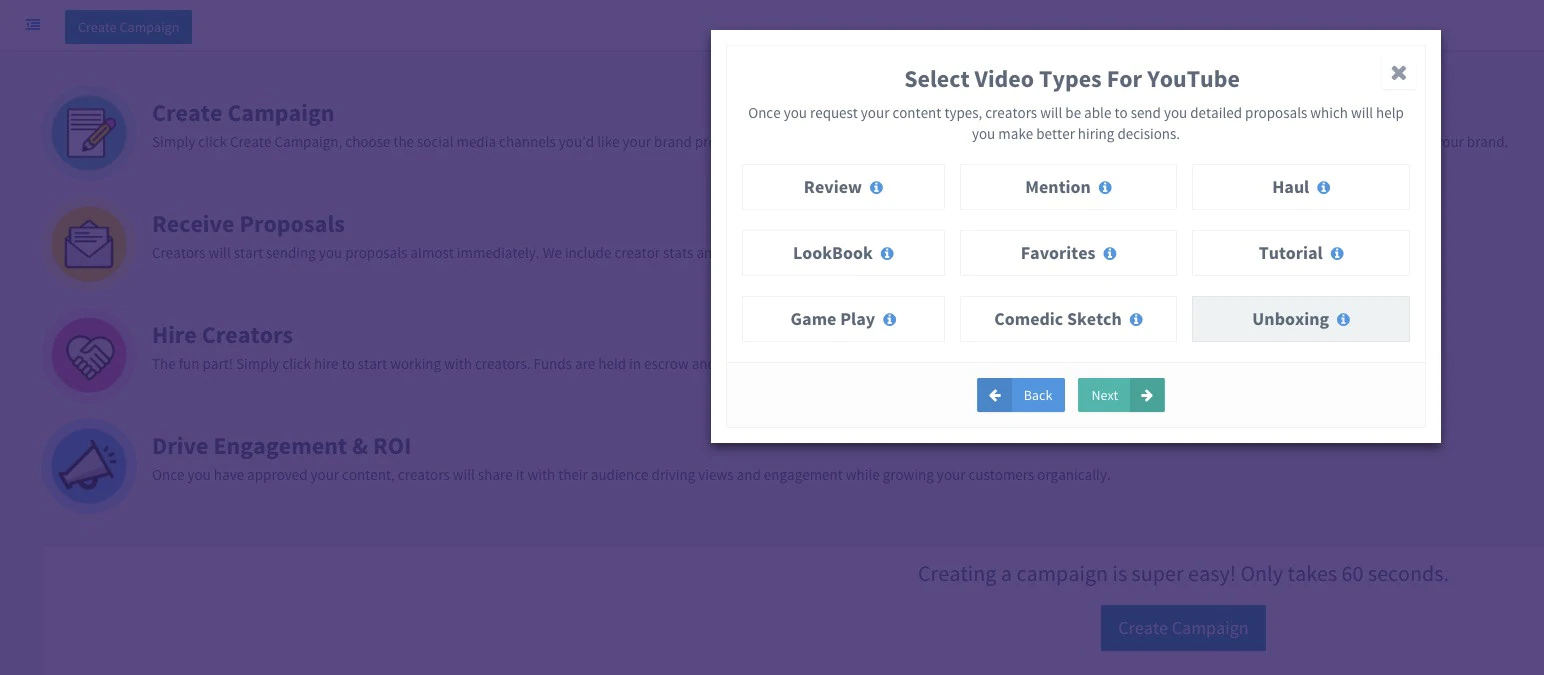
Task: Proceed with the Next button
Action: pyautogui.click(x=1120, y=395)
